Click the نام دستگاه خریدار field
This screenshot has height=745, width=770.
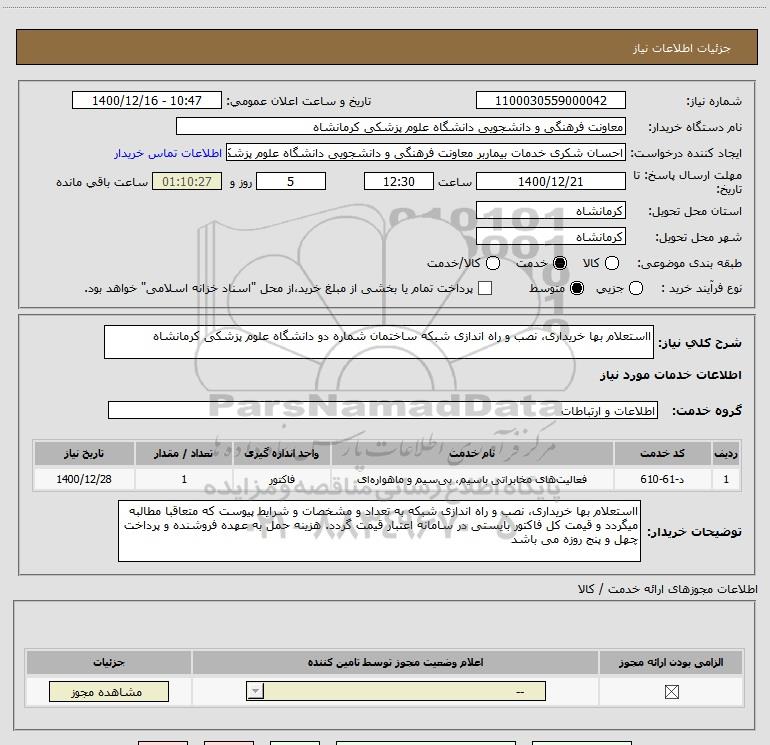click(x=401, y=127)
